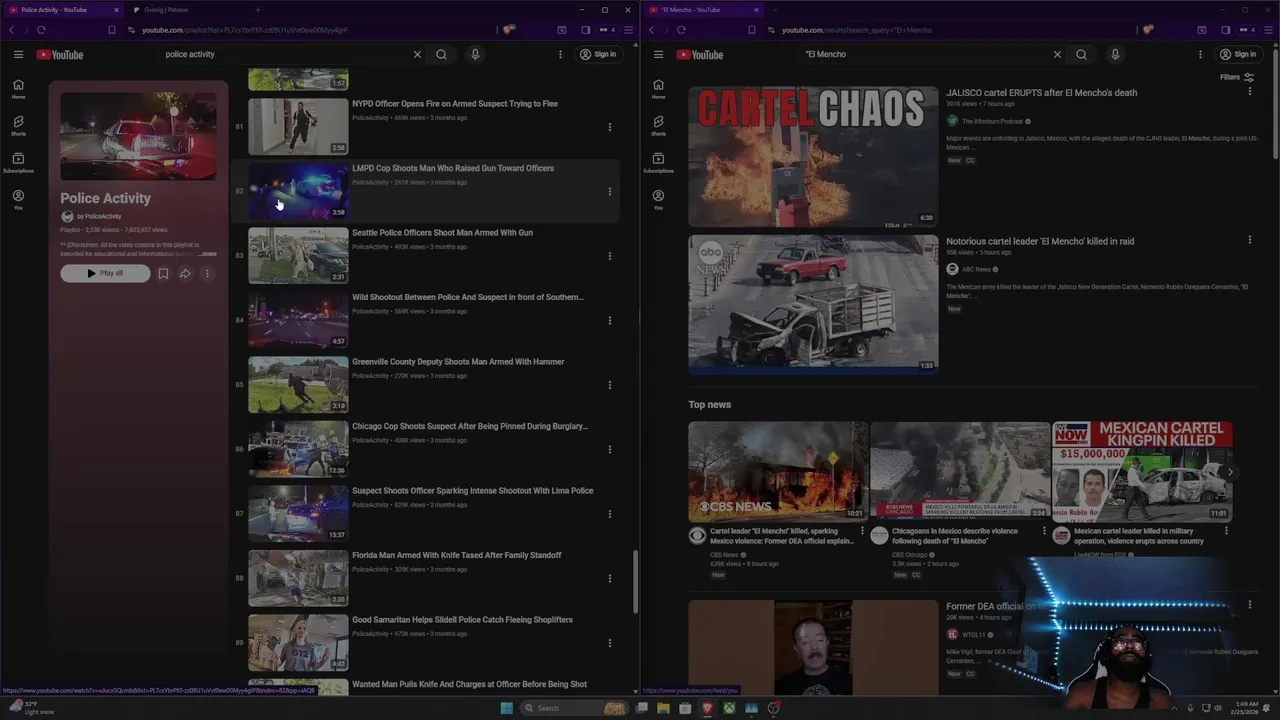Open Shorts in left YouTube sidebar
Image resolution: width=1280 pixels, height=720 pixels.
coord(18,126)
